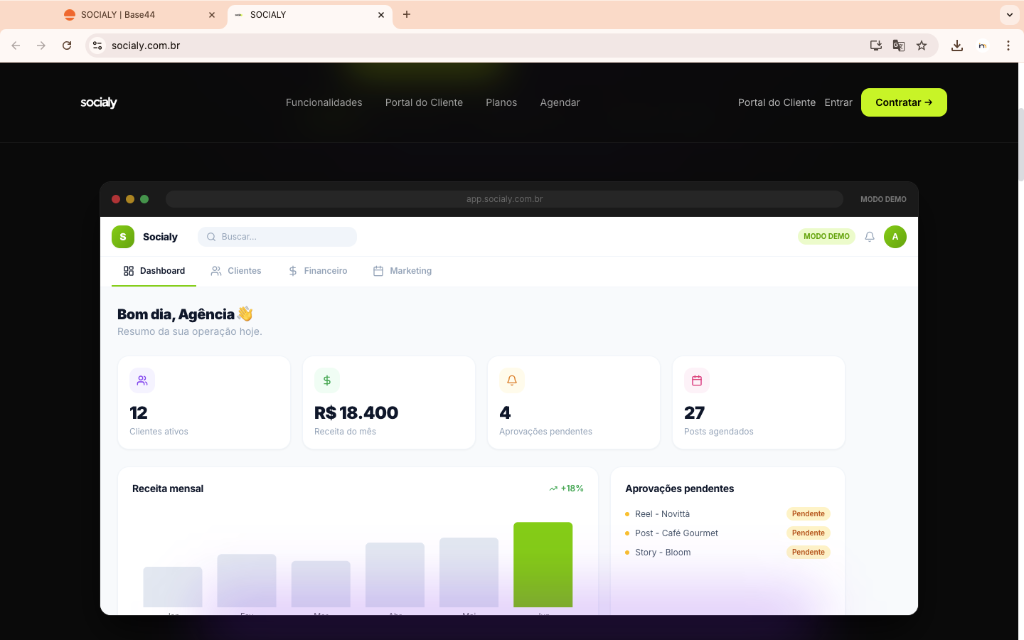Click the Entrar link
Image resolution: width=1024 pixels, height=640 pixels.
[839, 103]
